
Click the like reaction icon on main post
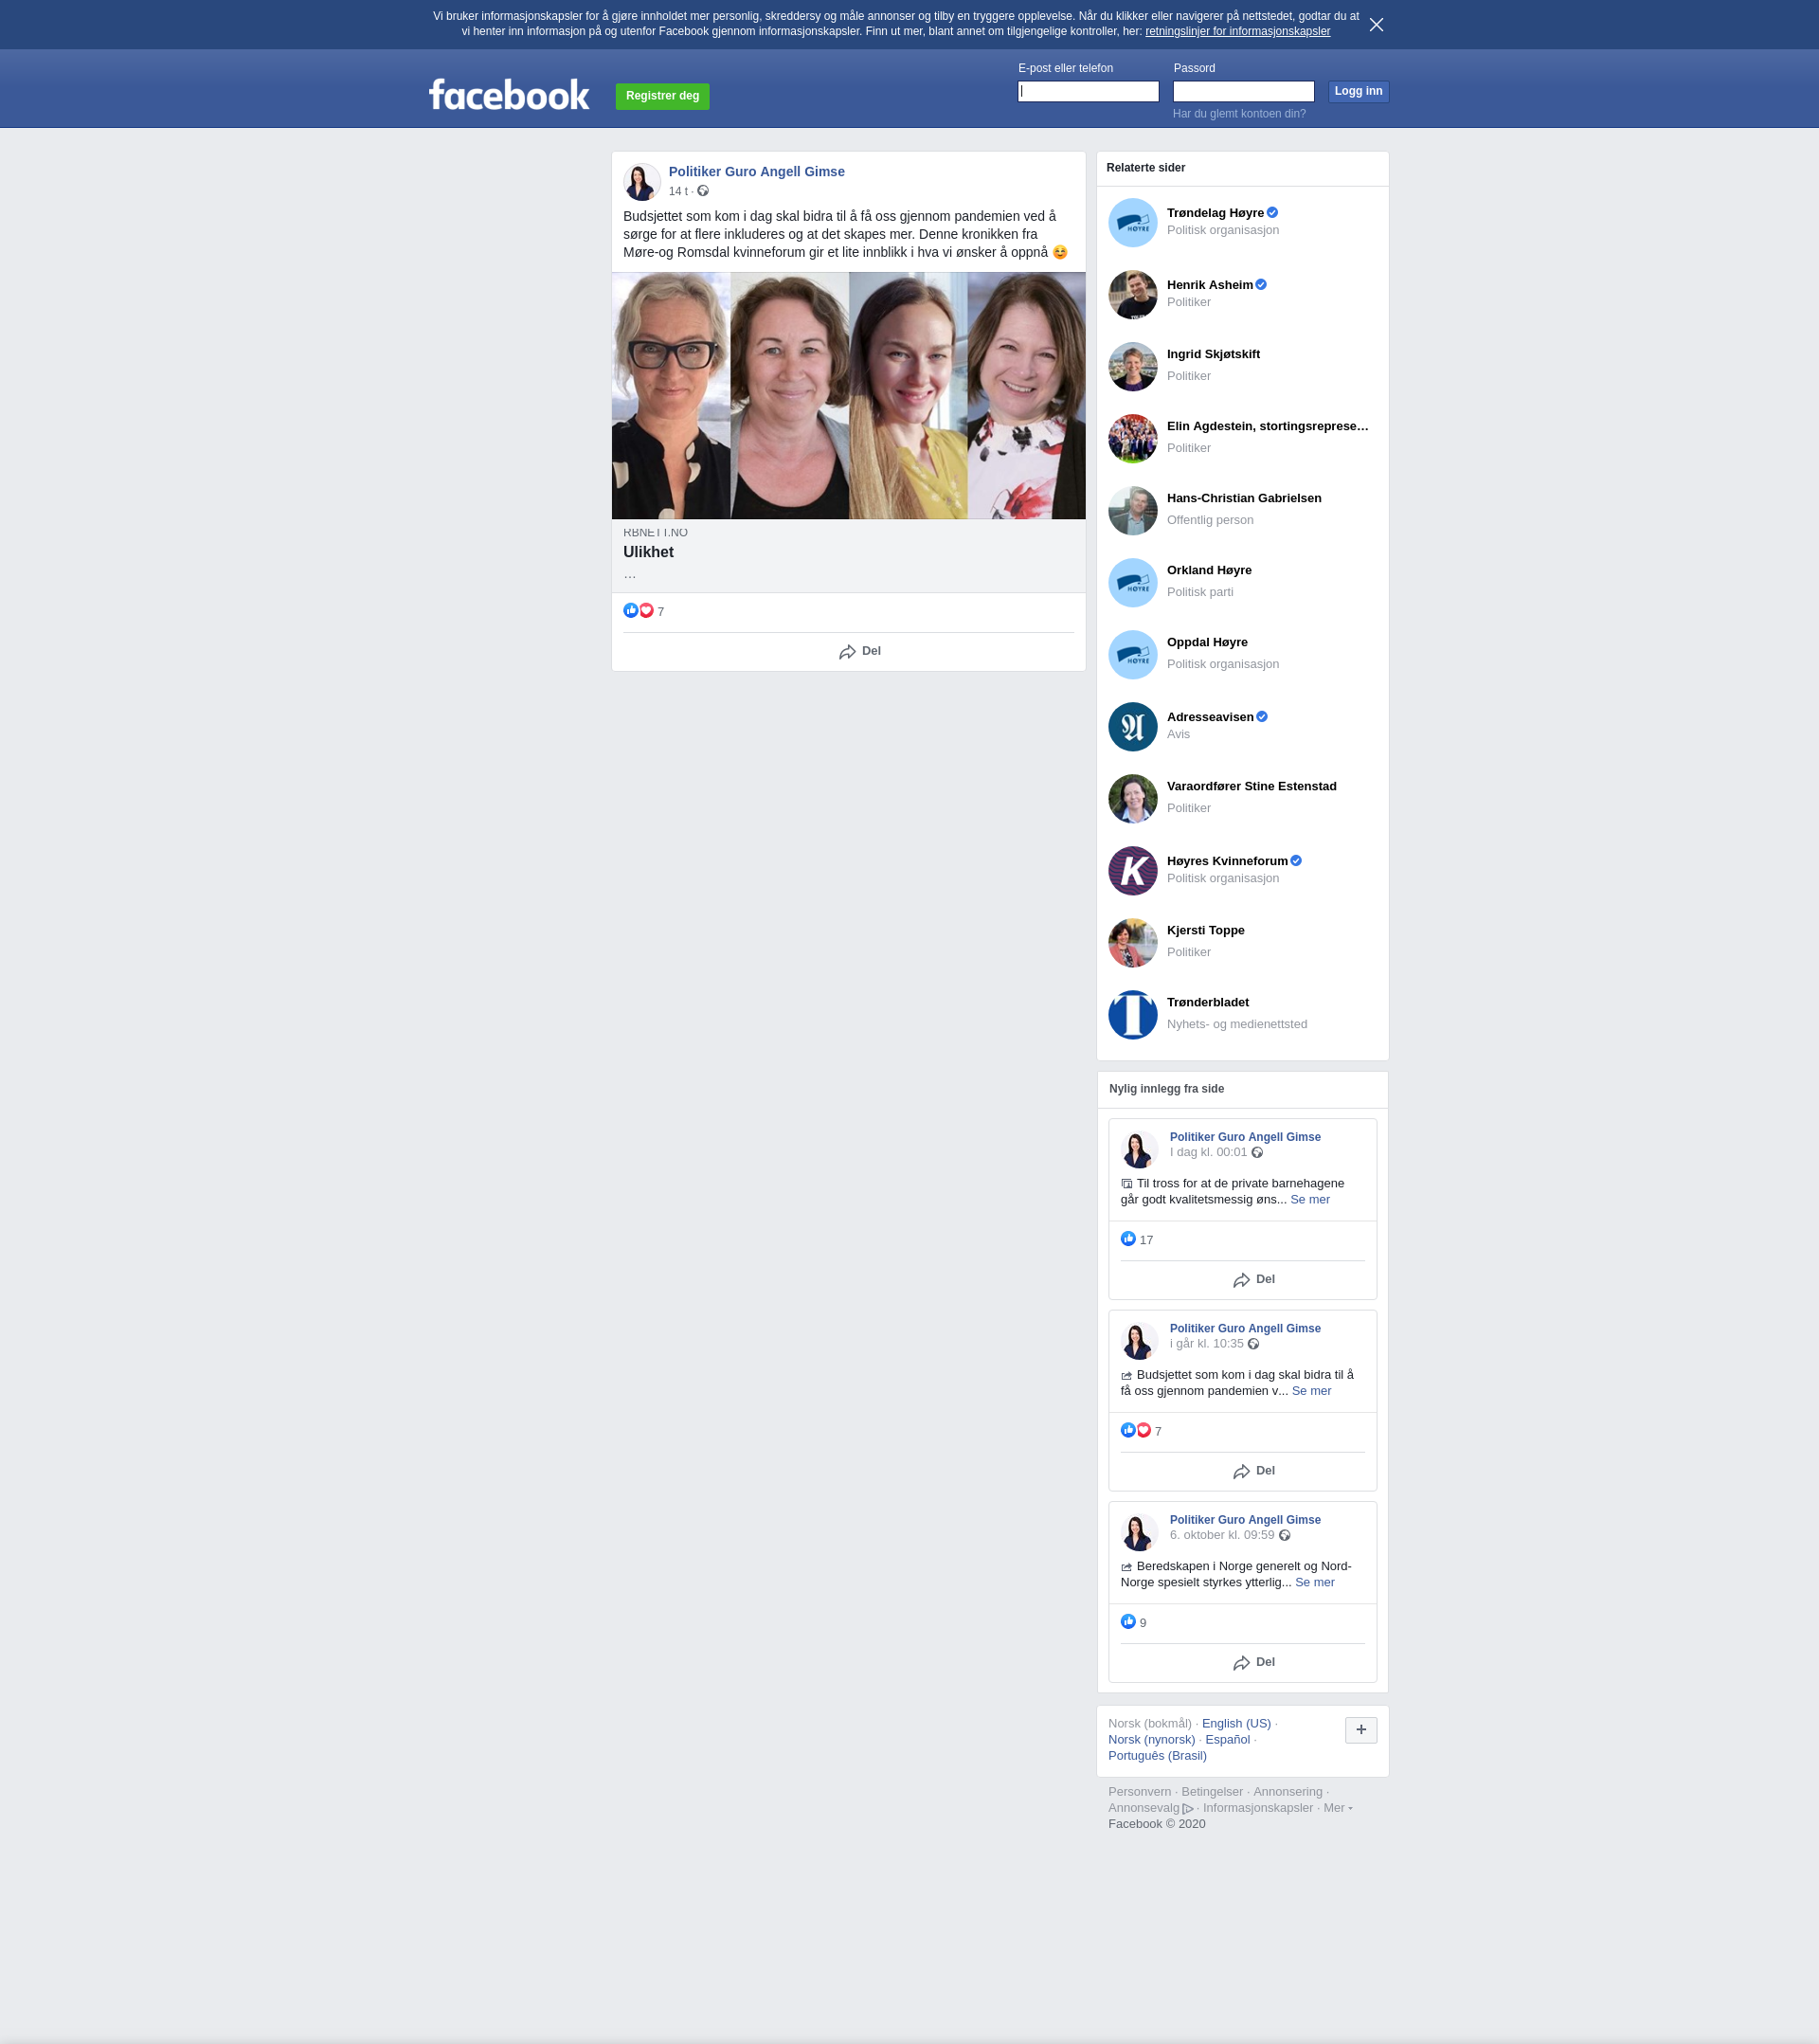(630, 610)
